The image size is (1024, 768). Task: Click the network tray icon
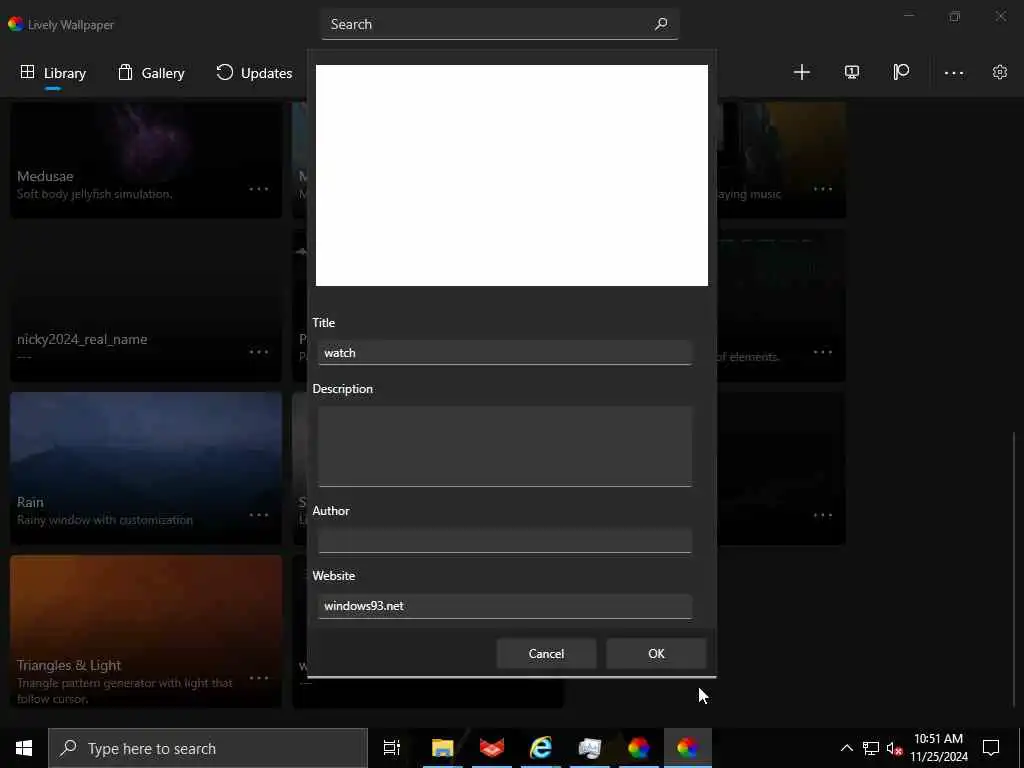[871, 748]
